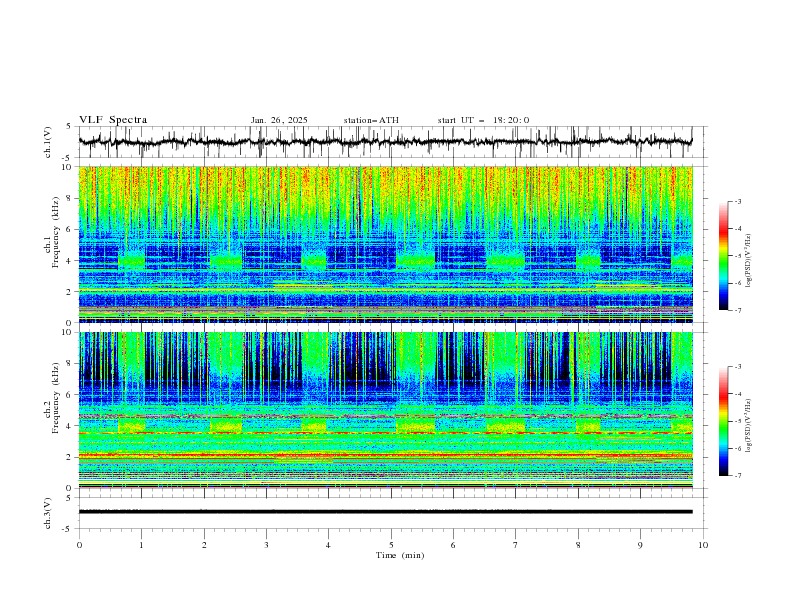
Task: Click the lower color scale bar
Action: click(x=723, y=421)
